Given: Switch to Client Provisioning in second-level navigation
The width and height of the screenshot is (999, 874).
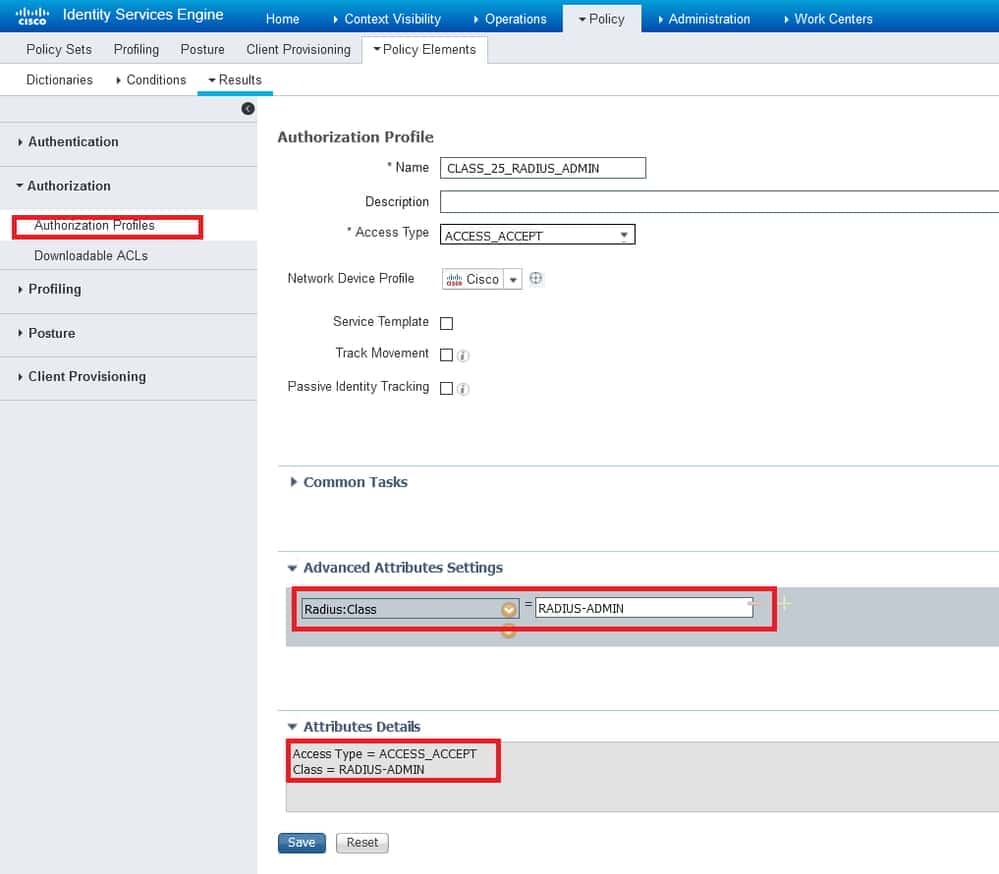Looking at the screenshot, I should [298, 49].
